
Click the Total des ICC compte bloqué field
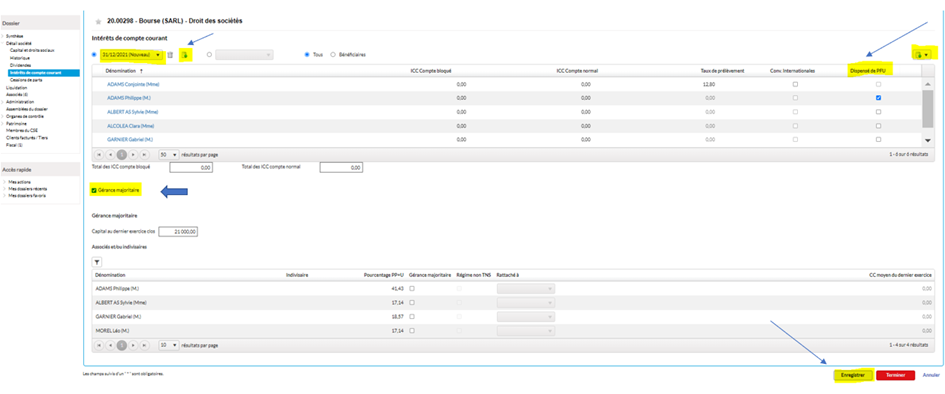point(190,167)
